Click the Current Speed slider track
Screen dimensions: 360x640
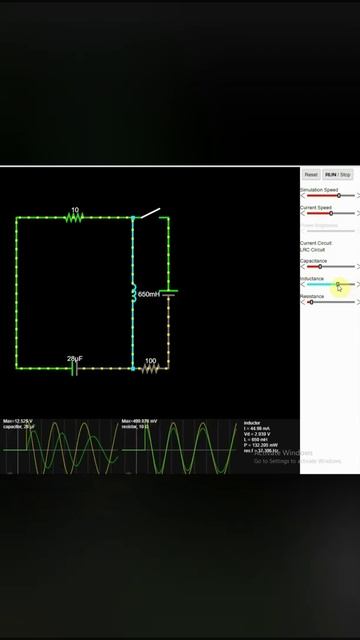pyautogui.click(x=331, y=213)
